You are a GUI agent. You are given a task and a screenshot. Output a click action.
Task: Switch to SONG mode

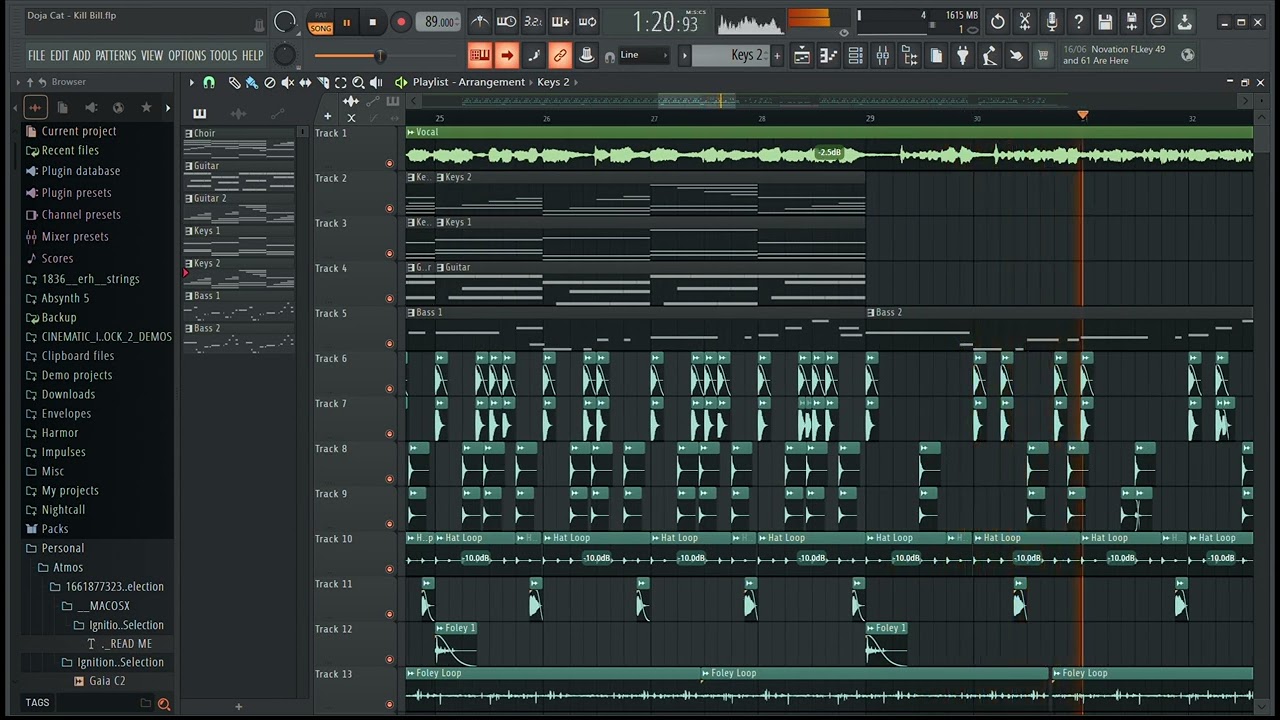point(320,28)
